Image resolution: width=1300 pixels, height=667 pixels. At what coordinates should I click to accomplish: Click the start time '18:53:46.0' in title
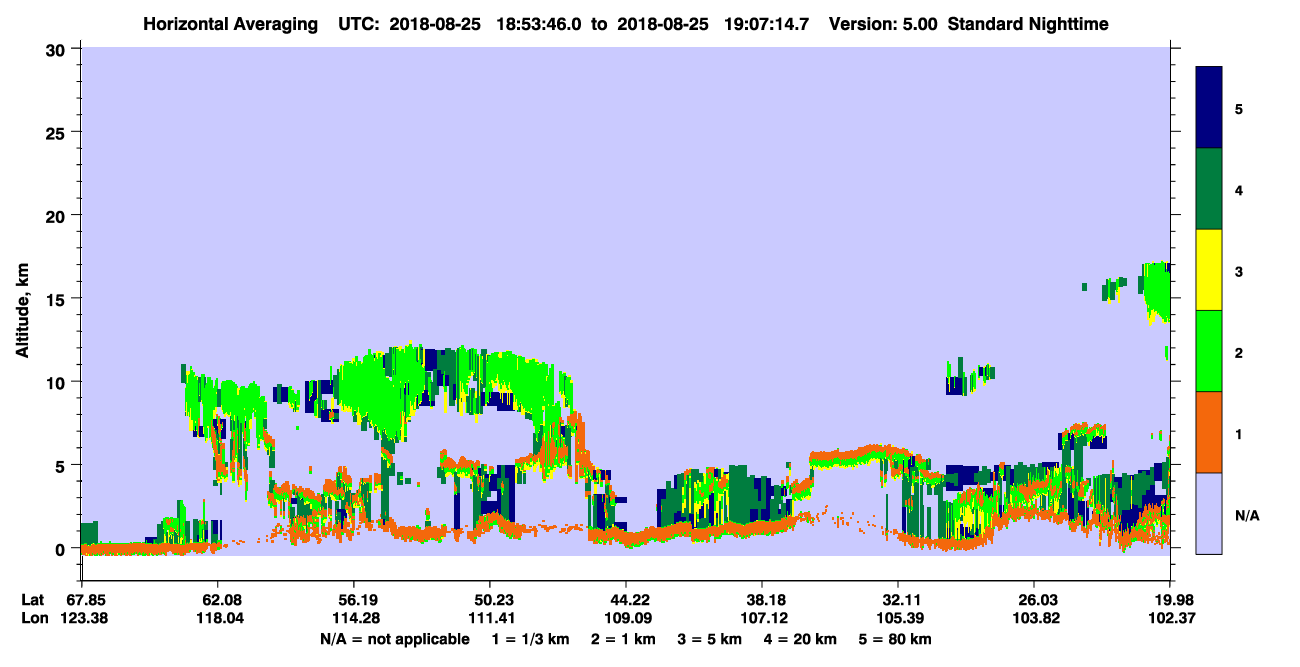point(540,23)
